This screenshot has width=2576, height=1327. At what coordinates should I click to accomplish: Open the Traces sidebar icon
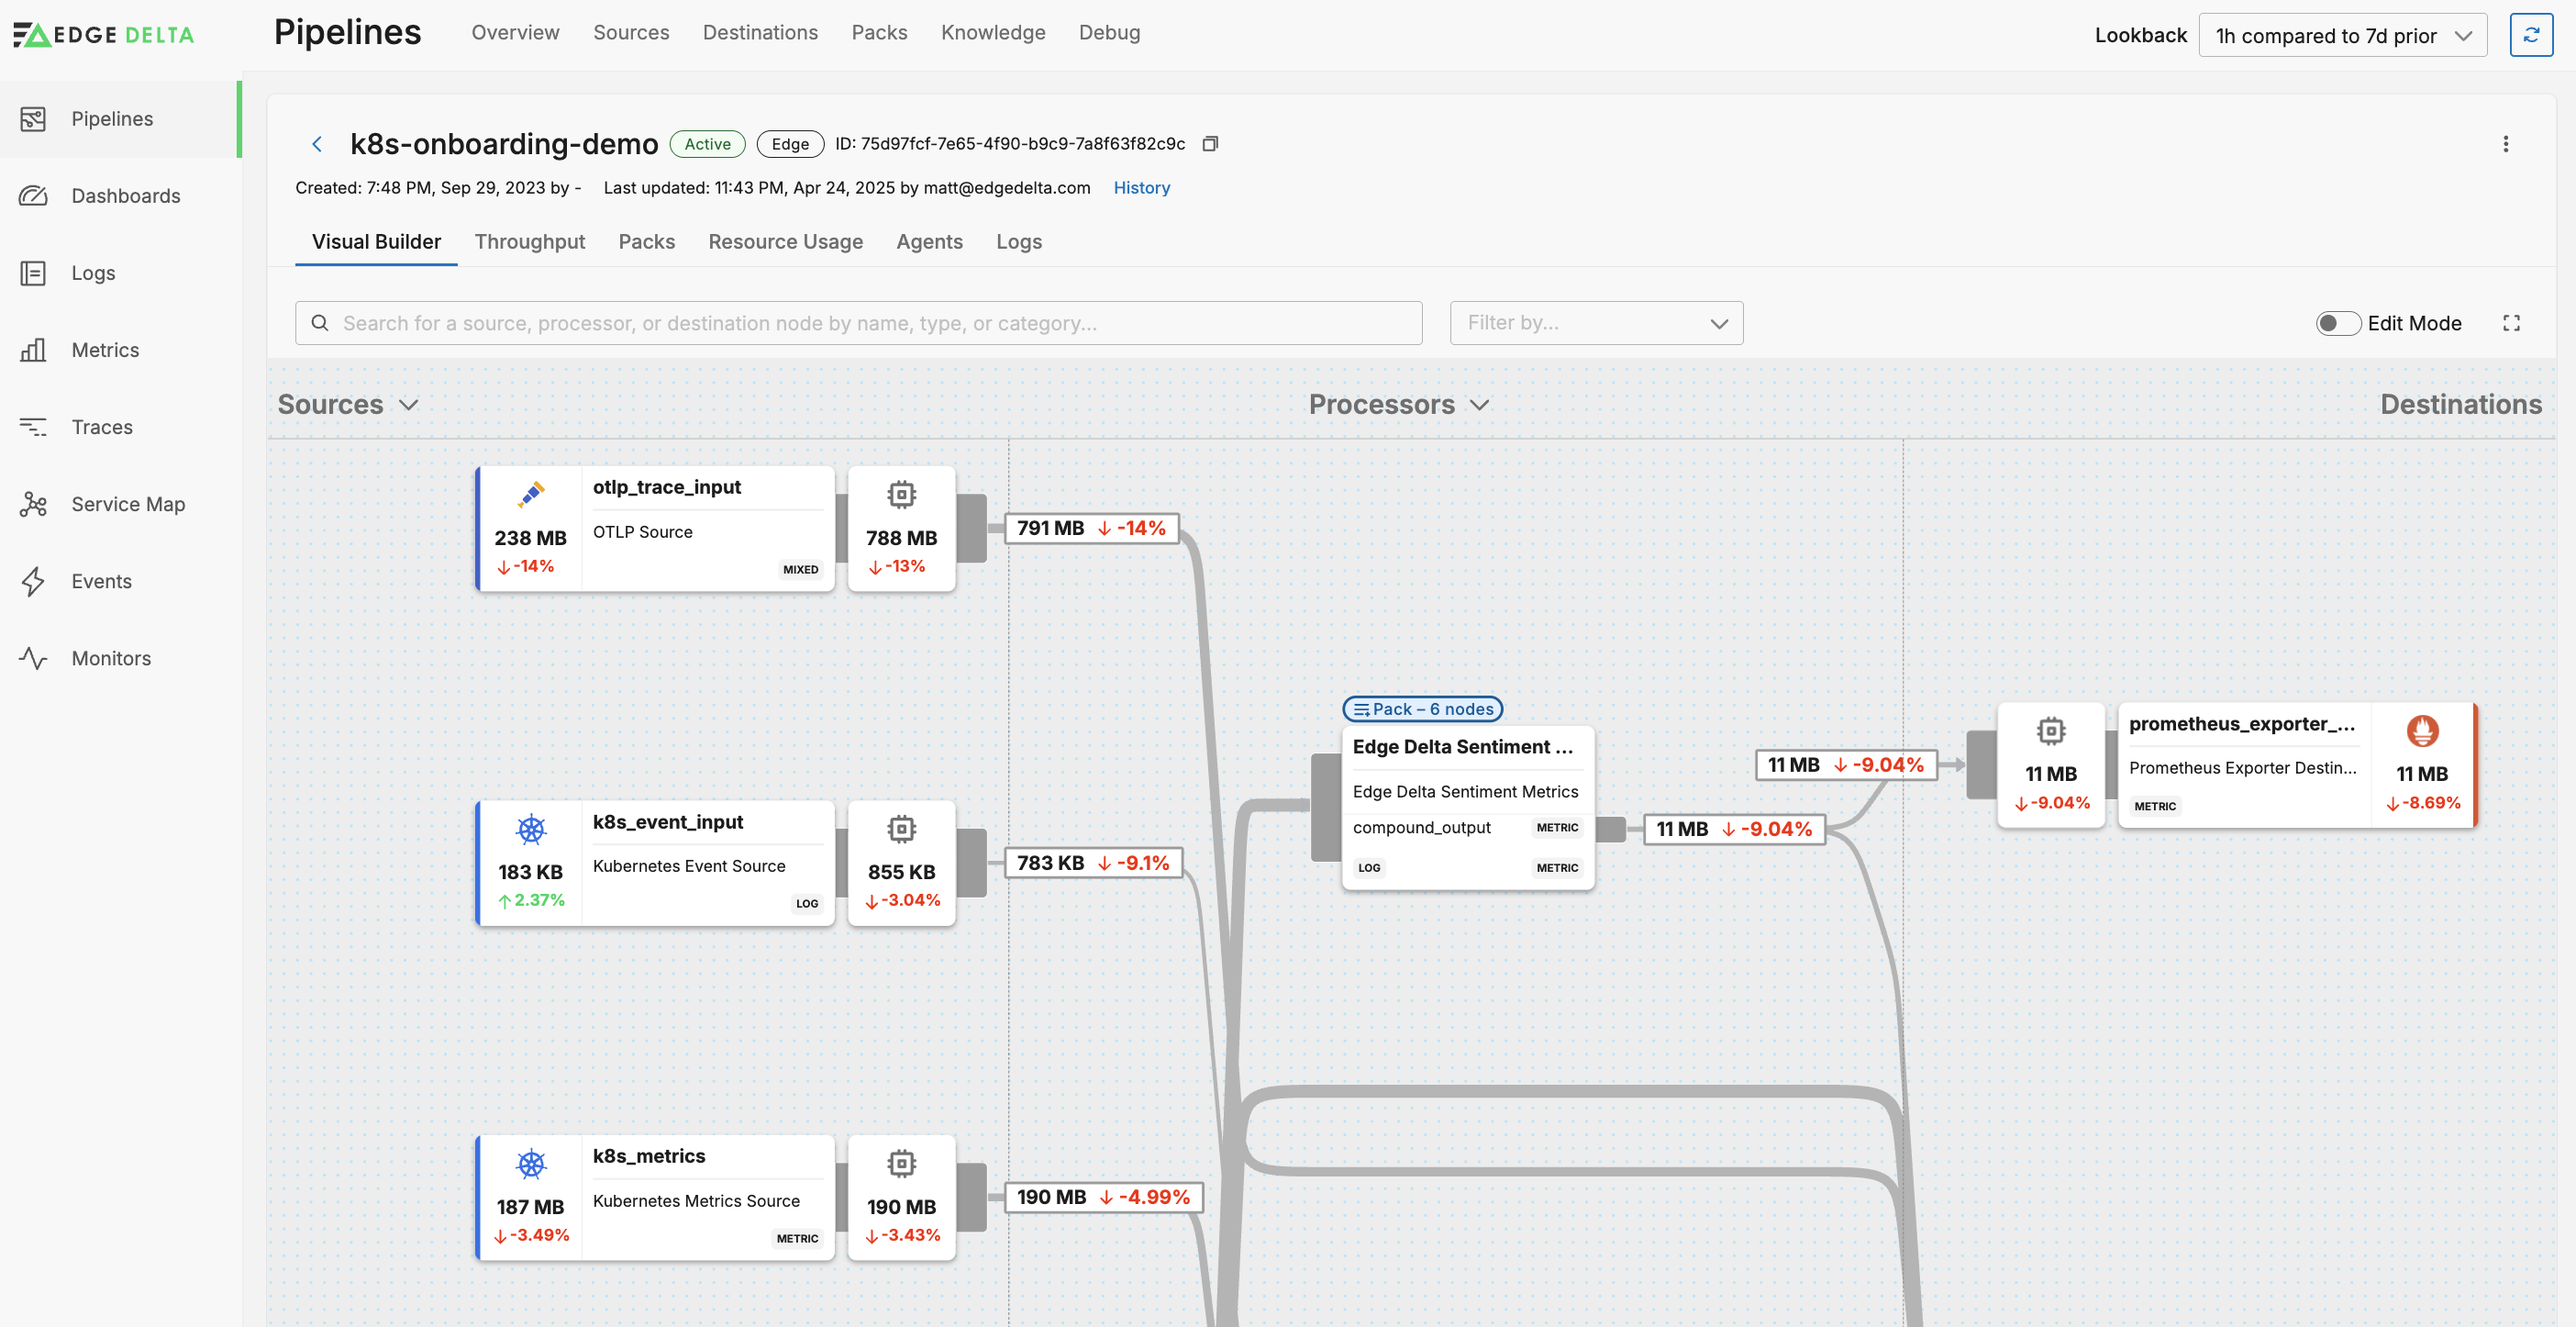(33, 427)
